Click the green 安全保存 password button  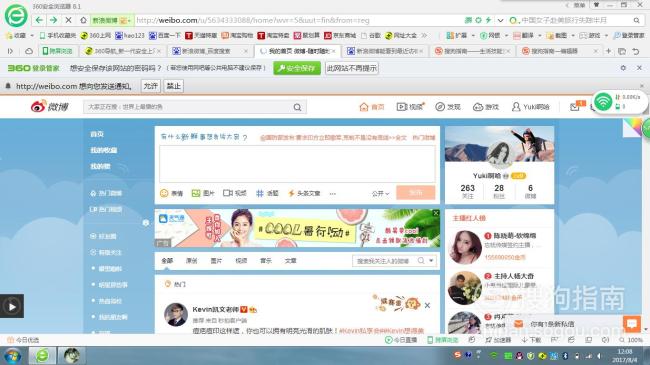pos(297,68)
